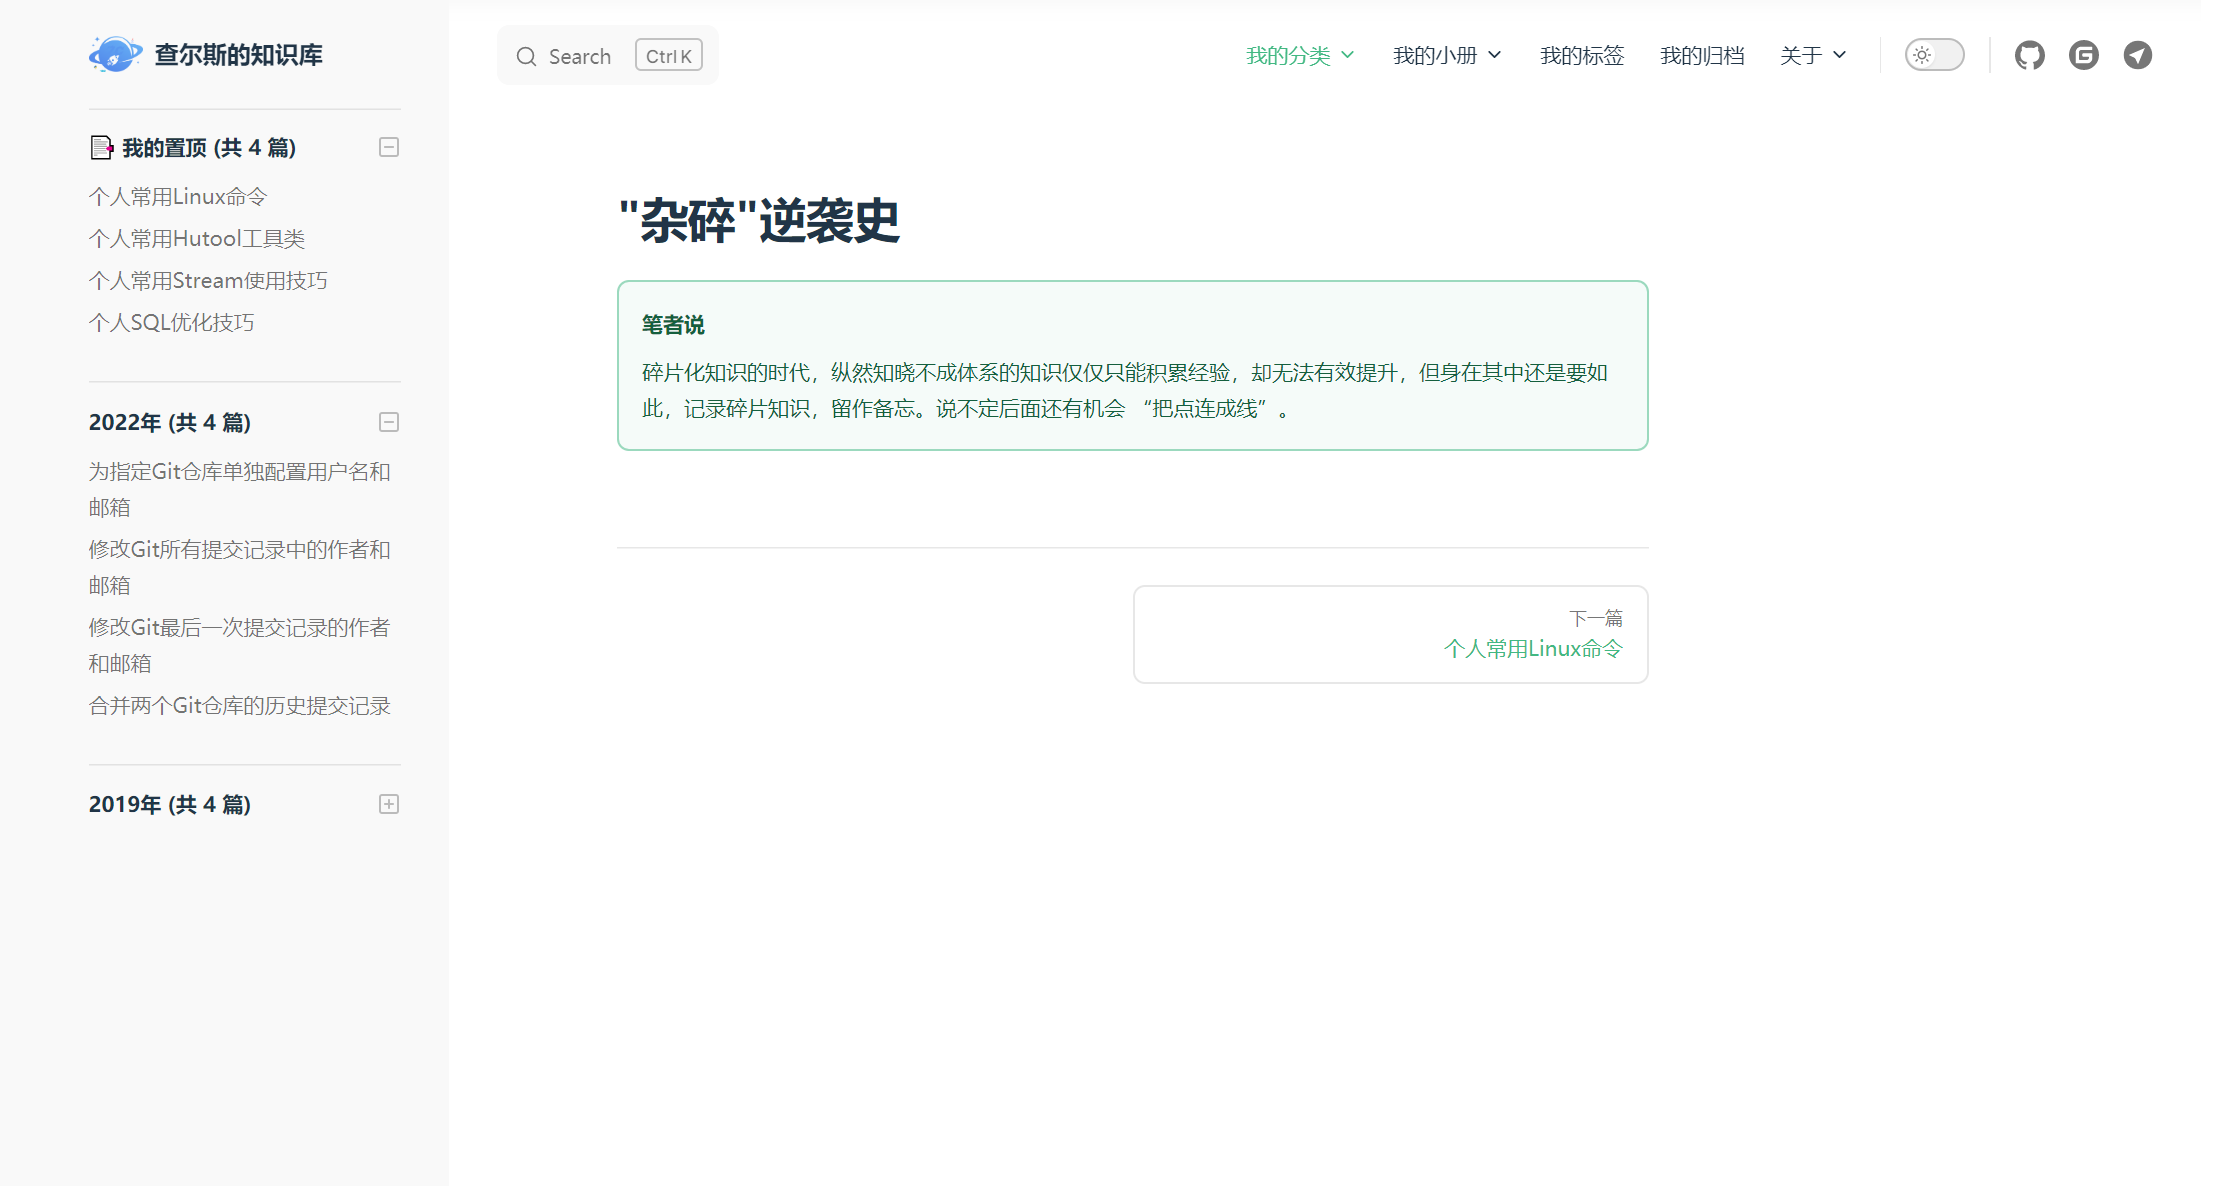Open the Gitee icon link
The width and height of the screenshot is (2240, 1186).
pyautogui.click(x=2083, y=55)
